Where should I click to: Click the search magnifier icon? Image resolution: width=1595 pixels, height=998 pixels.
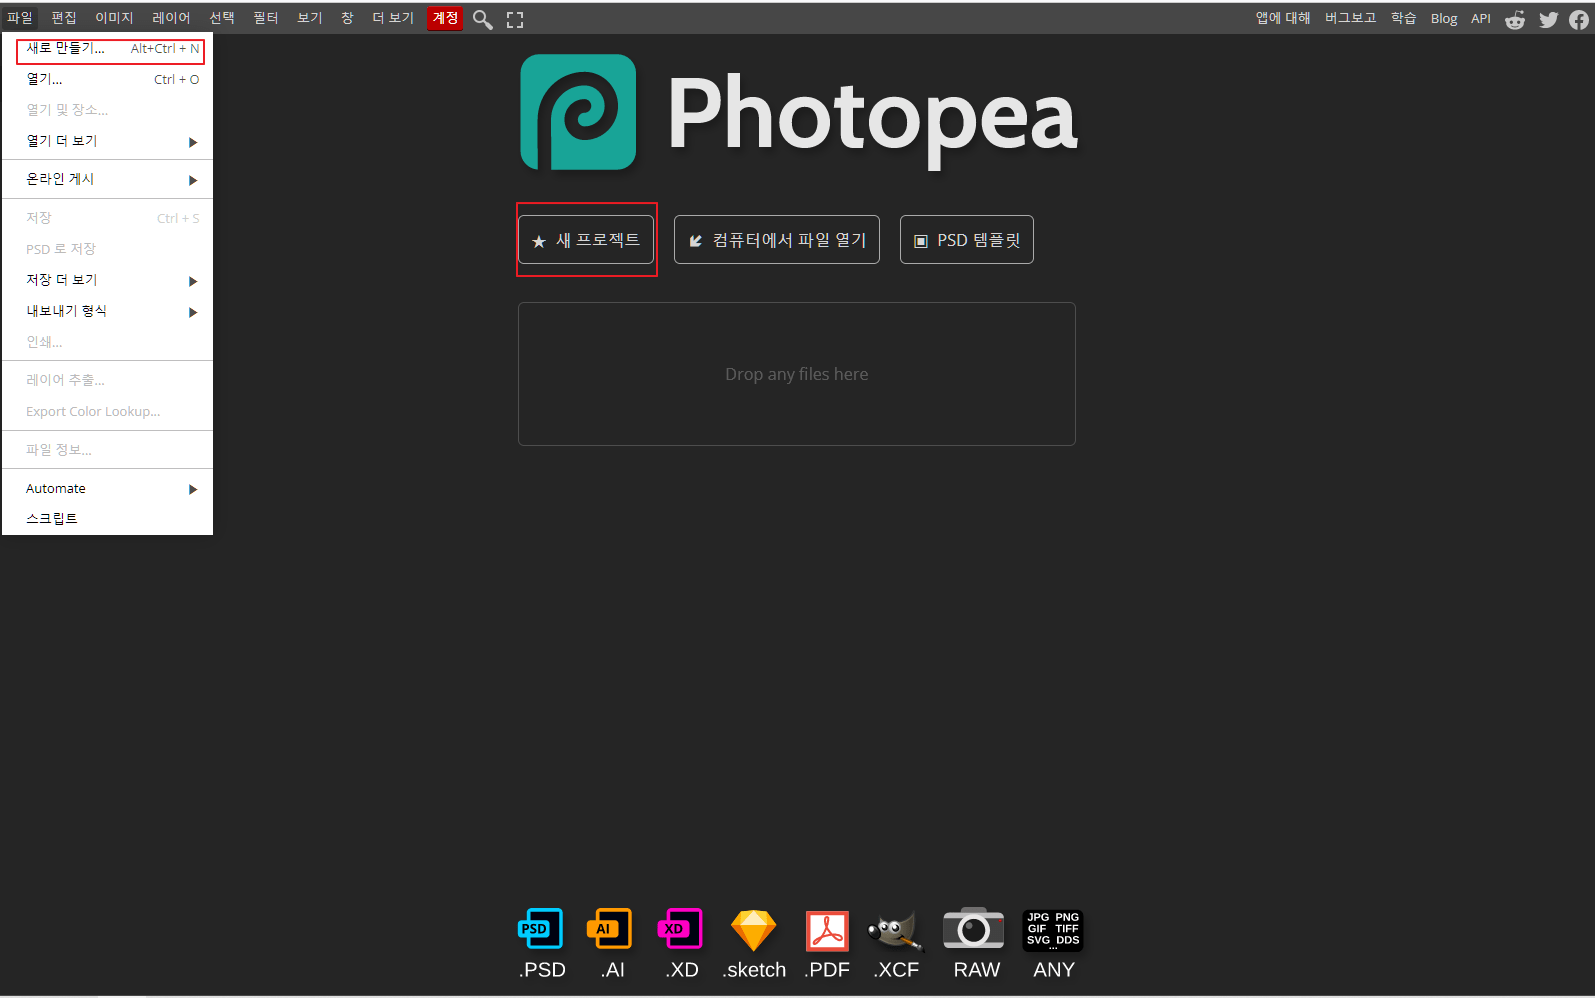point(482,19)
